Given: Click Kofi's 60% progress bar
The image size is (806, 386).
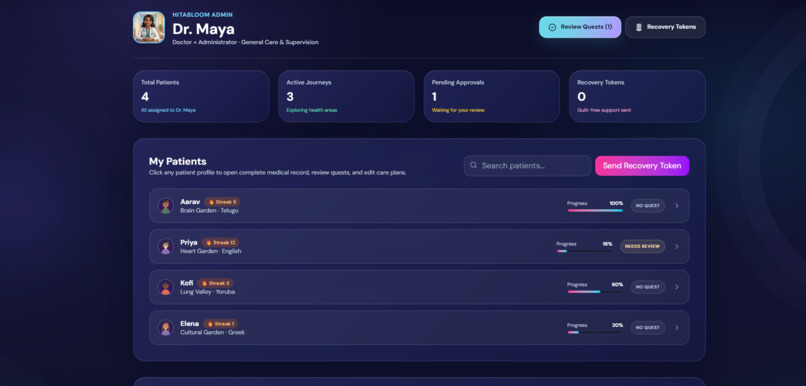Looking at the screenshot, I should (x=595, y=291).
